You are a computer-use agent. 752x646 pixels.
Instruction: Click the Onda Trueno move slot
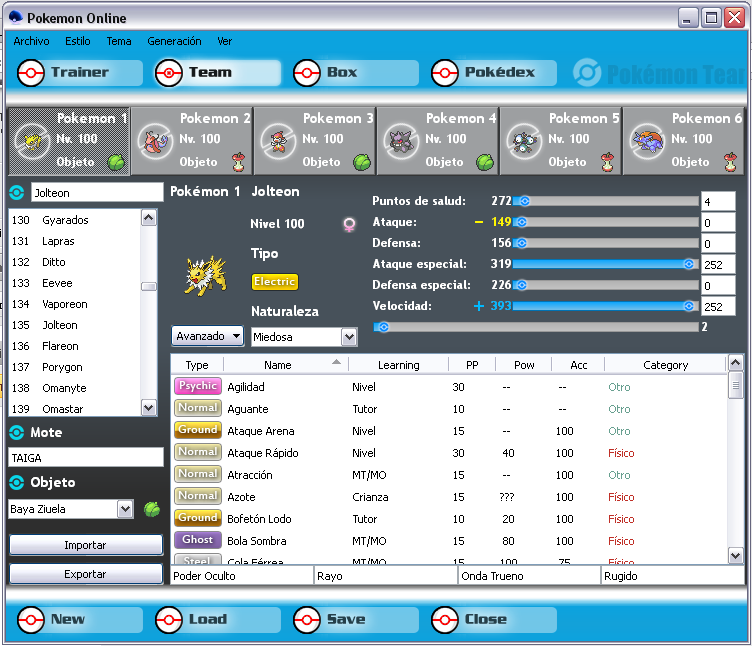[529, 576]
